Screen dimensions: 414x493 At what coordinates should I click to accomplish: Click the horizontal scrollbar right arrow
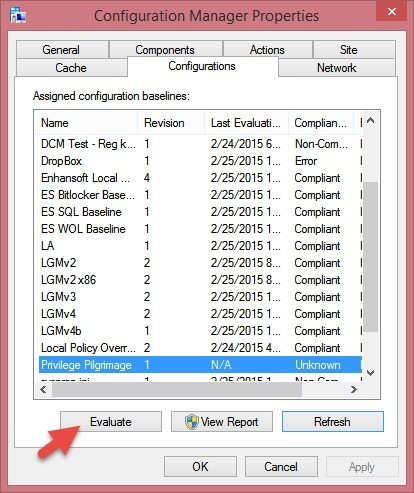(x=354, y=389)
